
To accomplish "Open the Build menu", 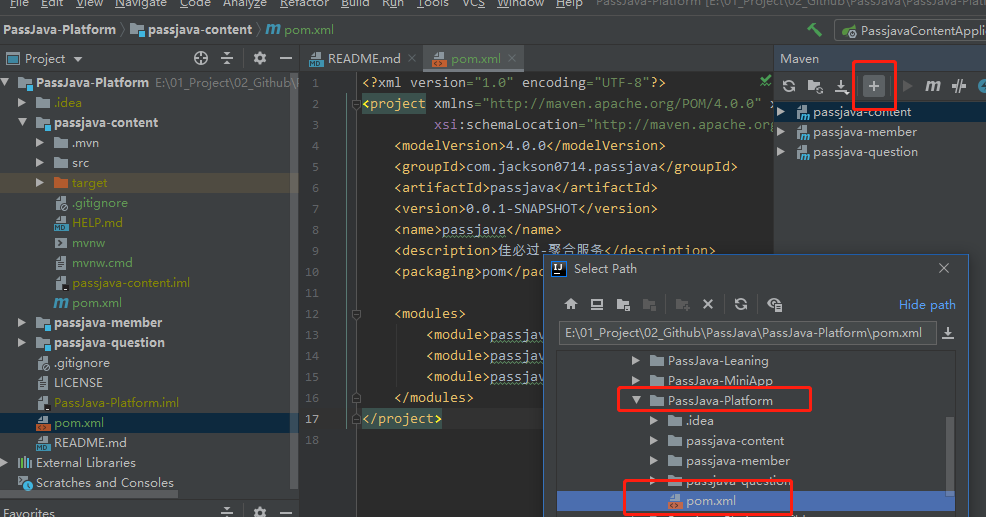I will [354, 4].
